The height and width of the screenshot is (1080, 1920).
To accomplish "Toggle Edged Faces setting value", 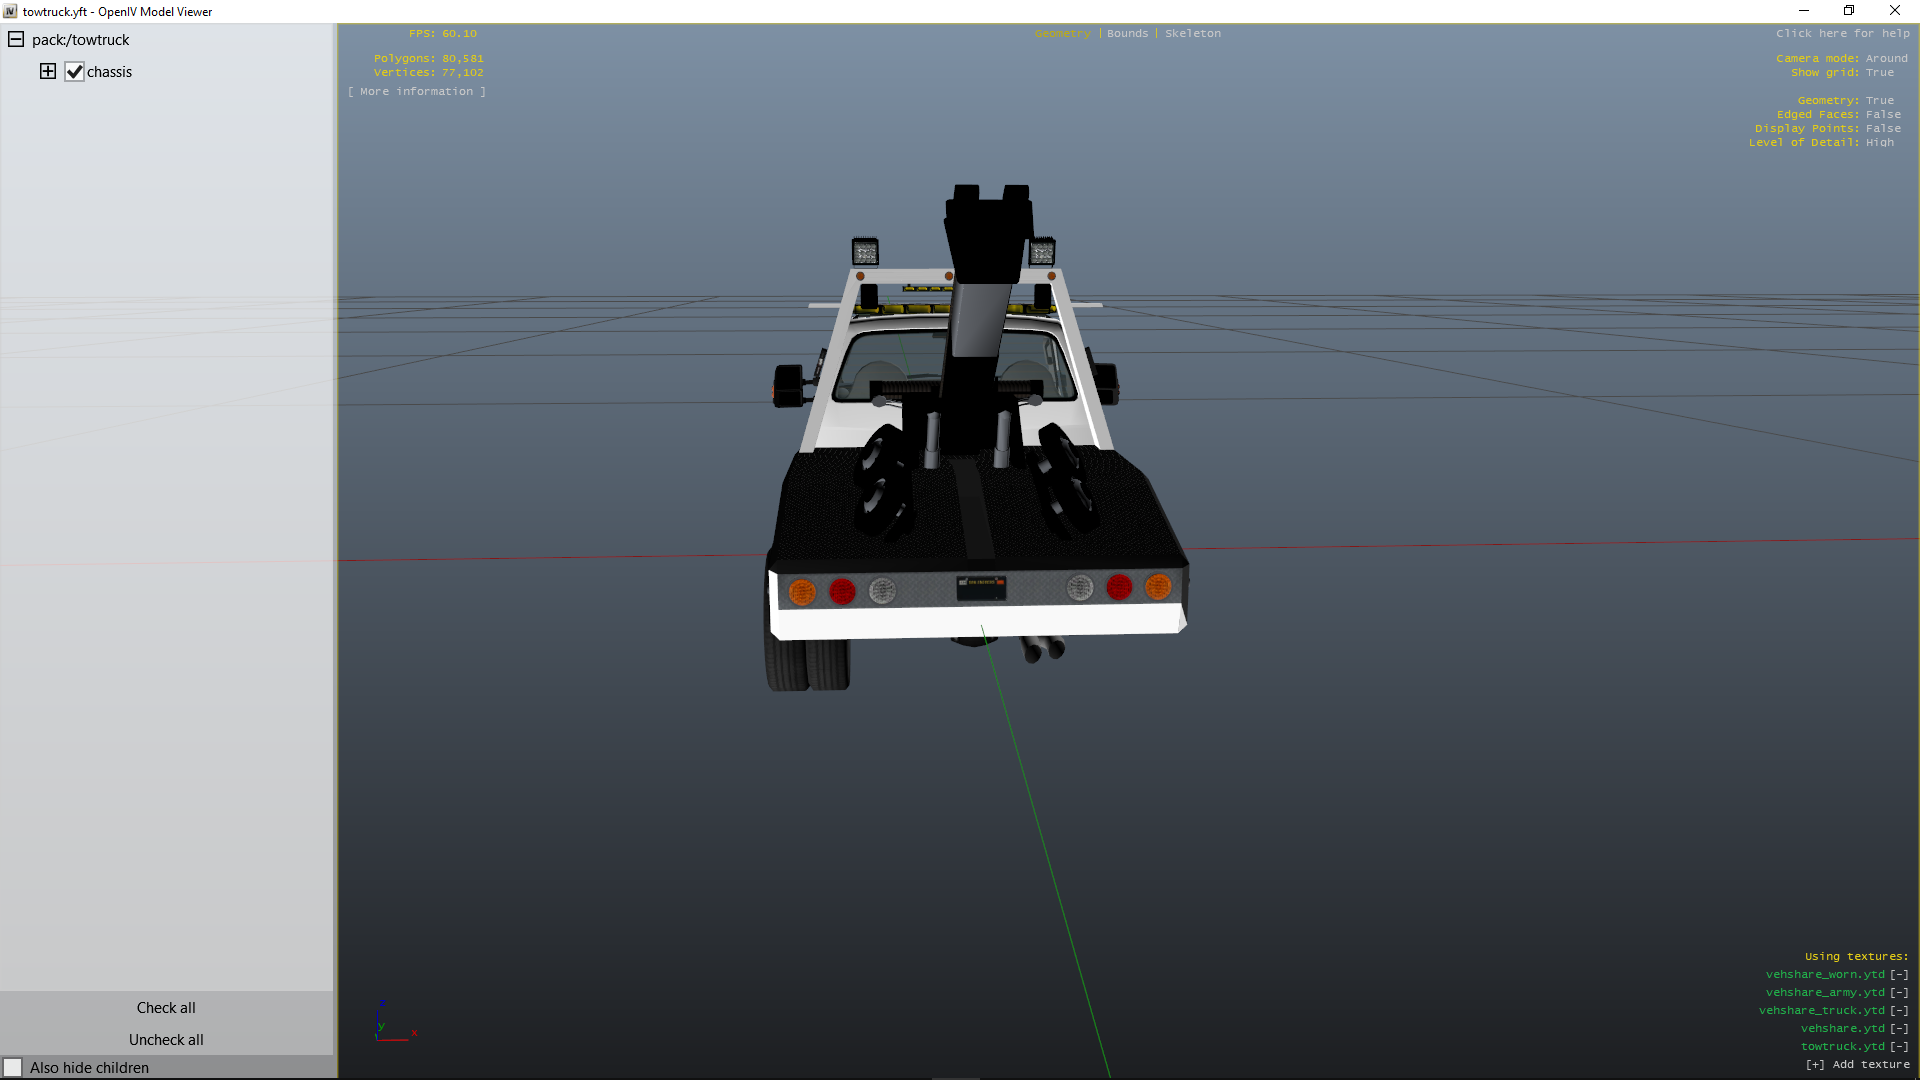I will click(1883, 114).
